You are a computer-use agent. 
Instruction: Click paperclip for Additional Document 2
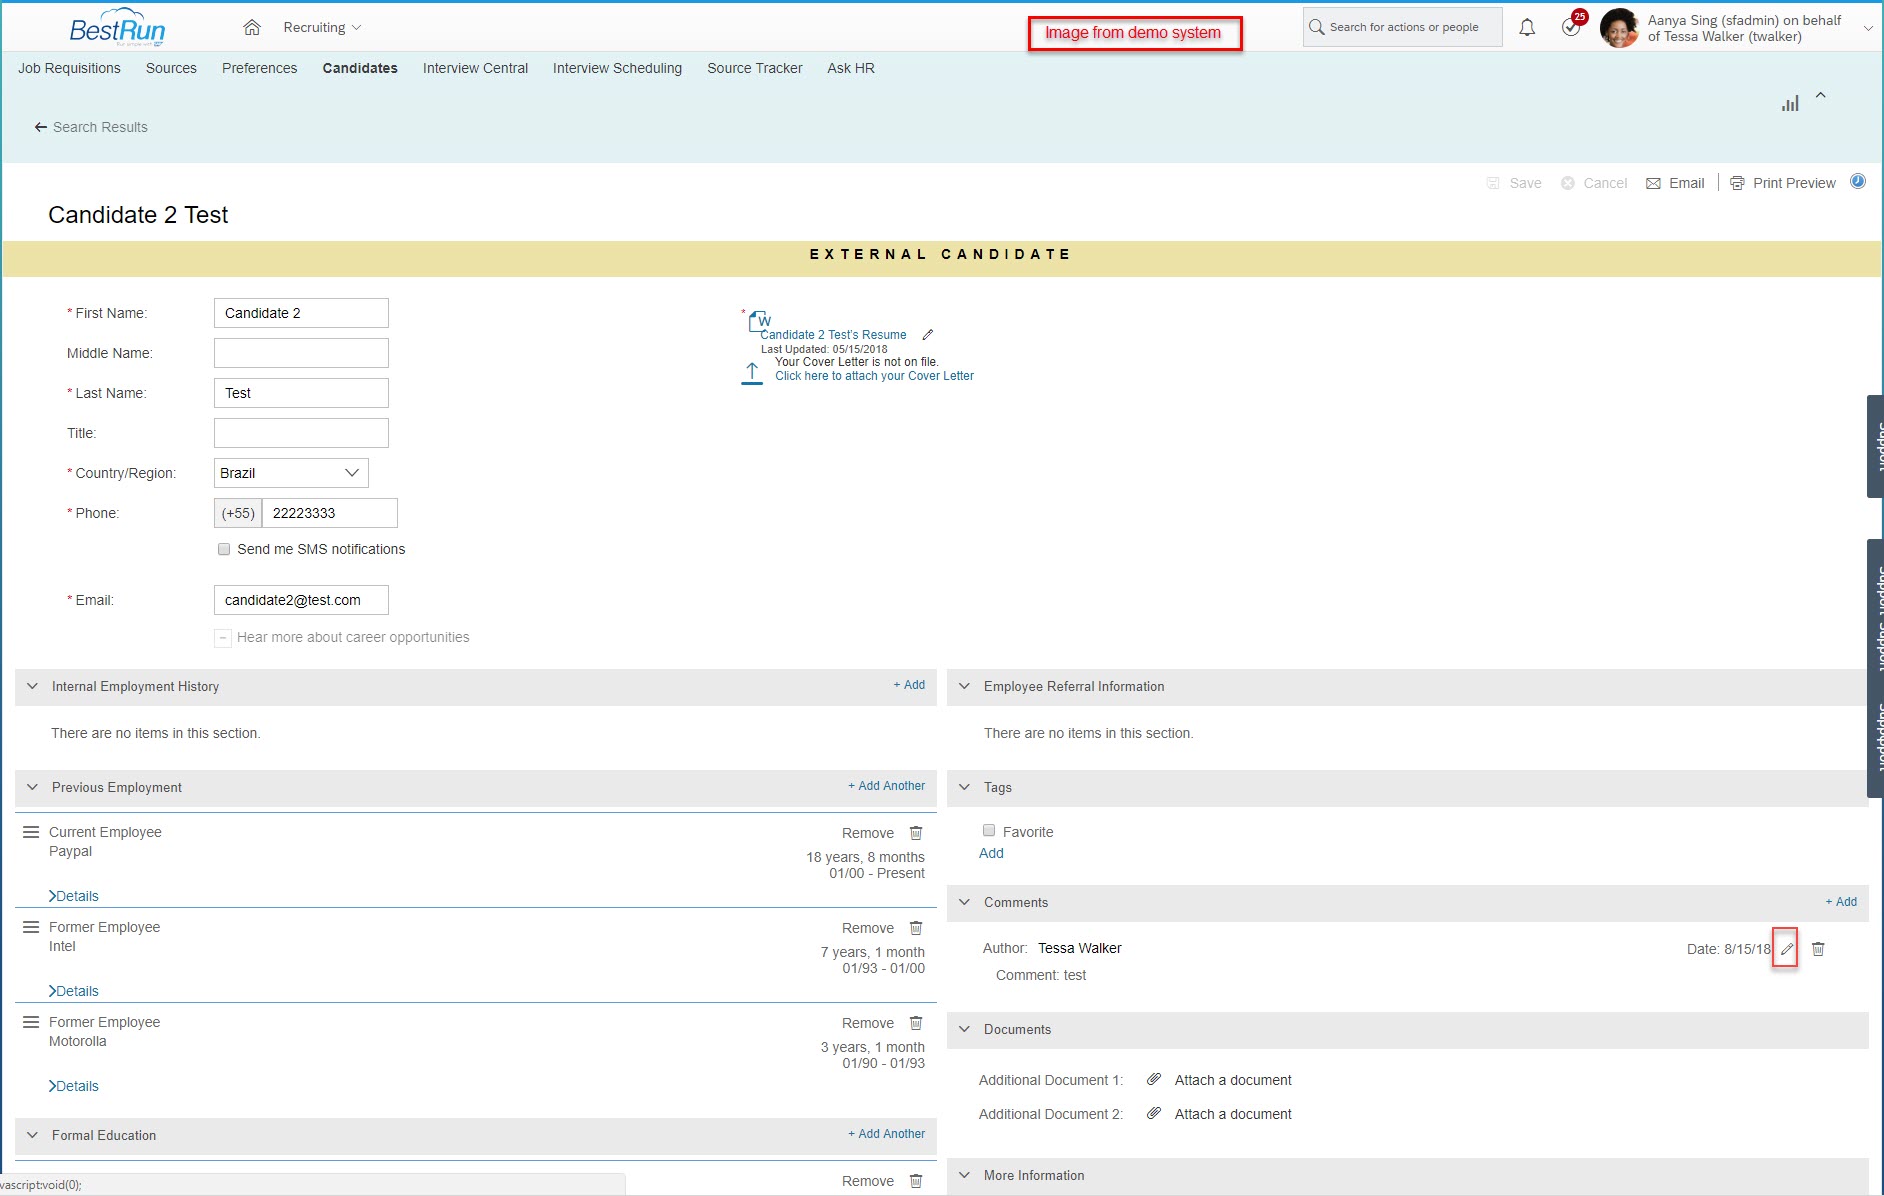[1154, 1113]
